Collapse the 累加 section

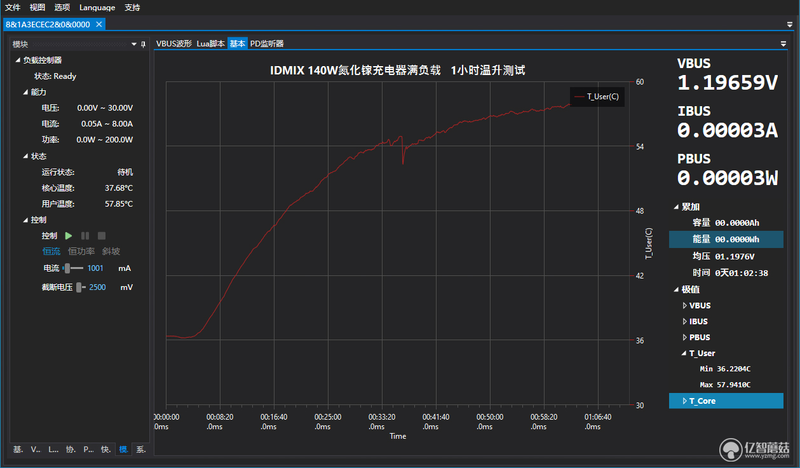(x=677, y=207)
